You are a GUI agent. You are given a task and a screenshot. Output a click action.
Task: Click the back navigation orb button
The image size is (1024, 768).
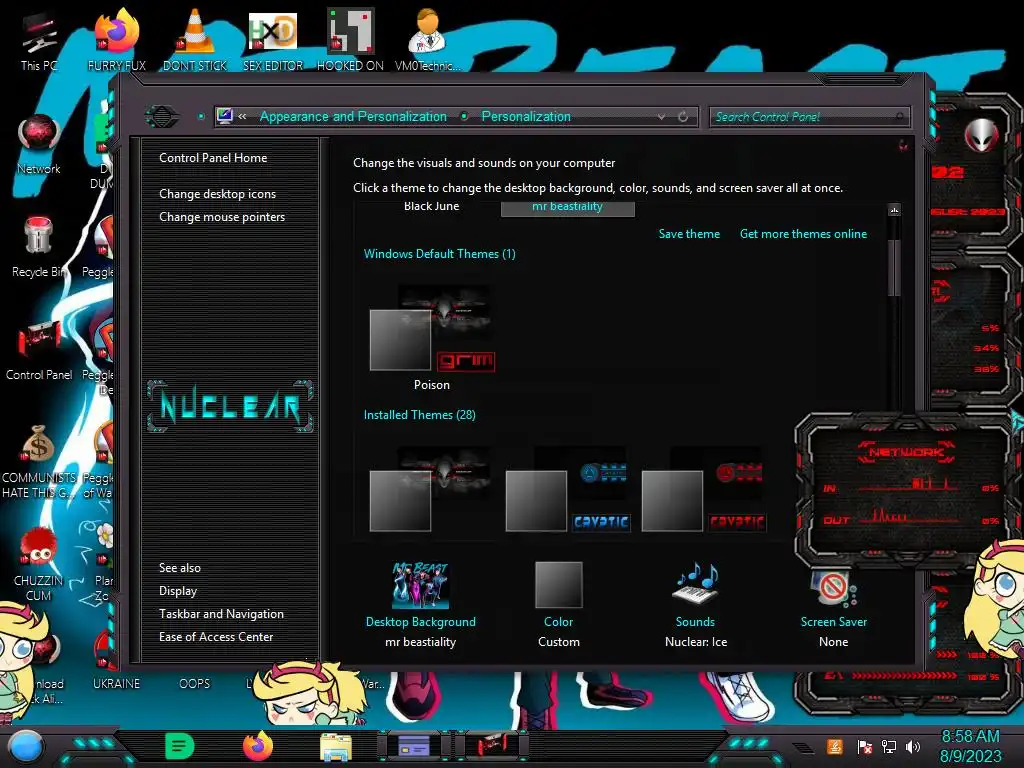(162, 117)
